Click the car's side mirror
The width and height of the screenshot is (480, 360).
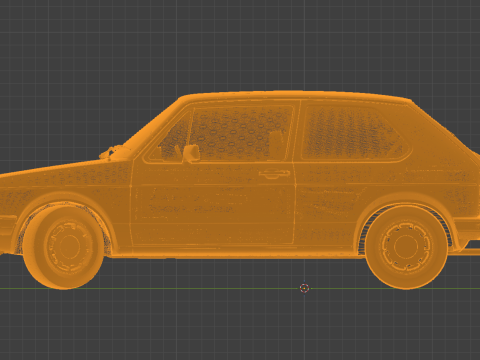pos(191,153)
